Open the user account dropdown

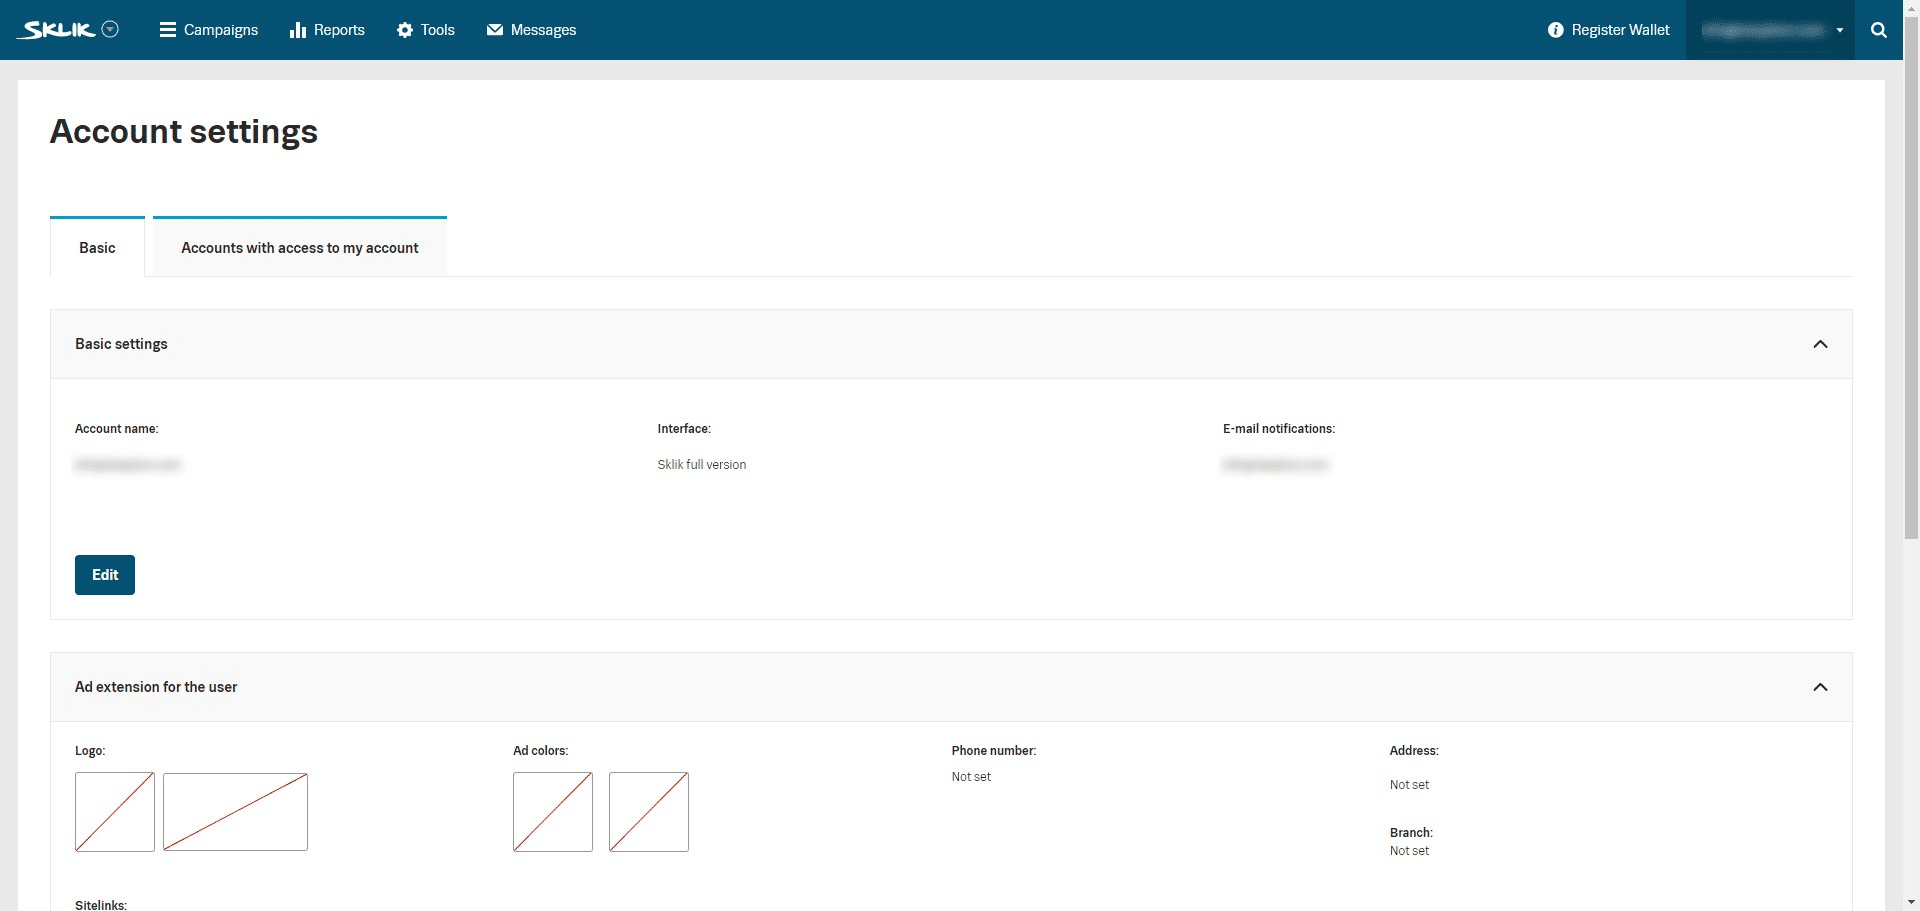tap(1770, 30)
